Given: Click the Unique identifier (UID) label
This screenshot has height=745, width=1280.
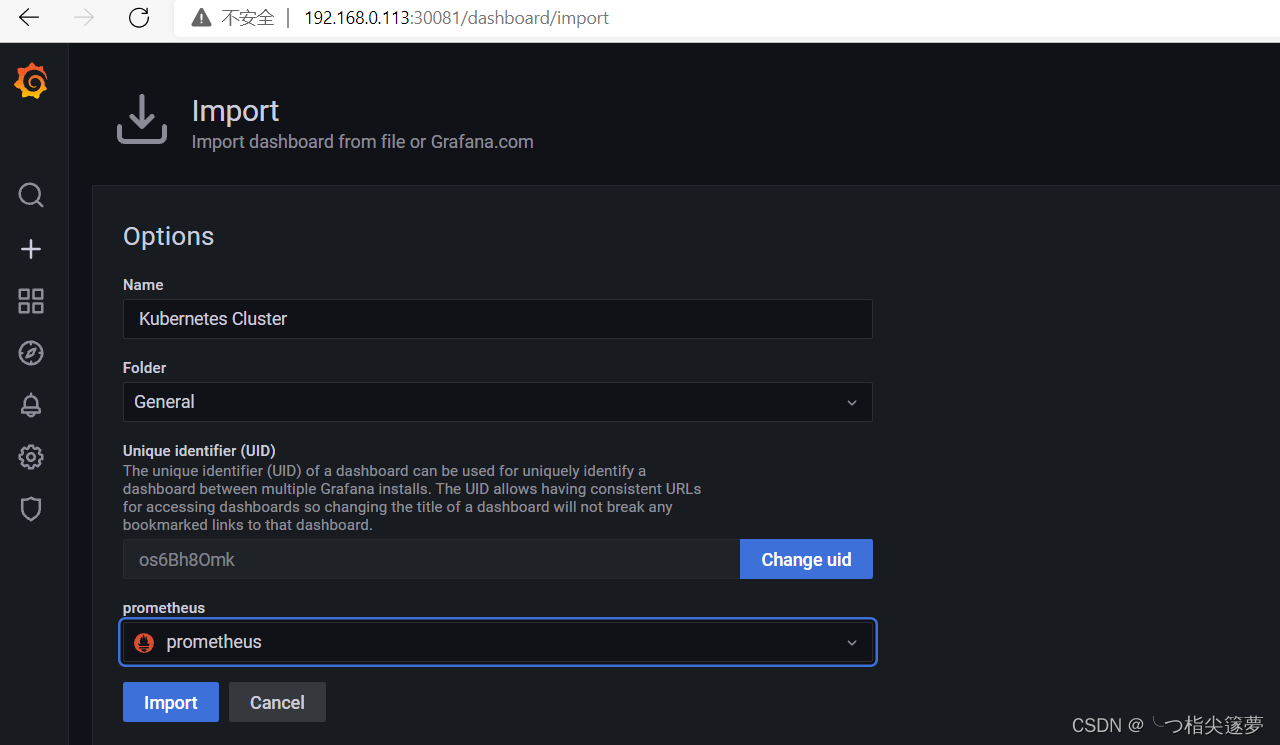Looking at the screenshot, I should pyautogui.click(x=199, y=450).
